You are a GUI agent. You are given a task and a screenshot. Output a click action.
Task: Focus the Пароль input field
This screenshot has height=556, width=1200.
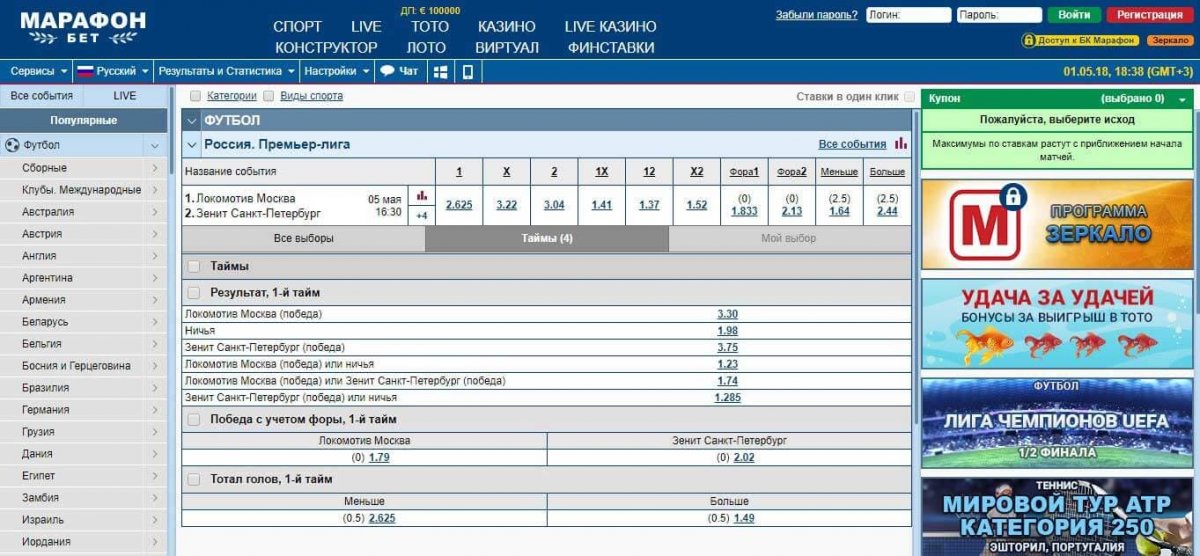pos(999,15)
